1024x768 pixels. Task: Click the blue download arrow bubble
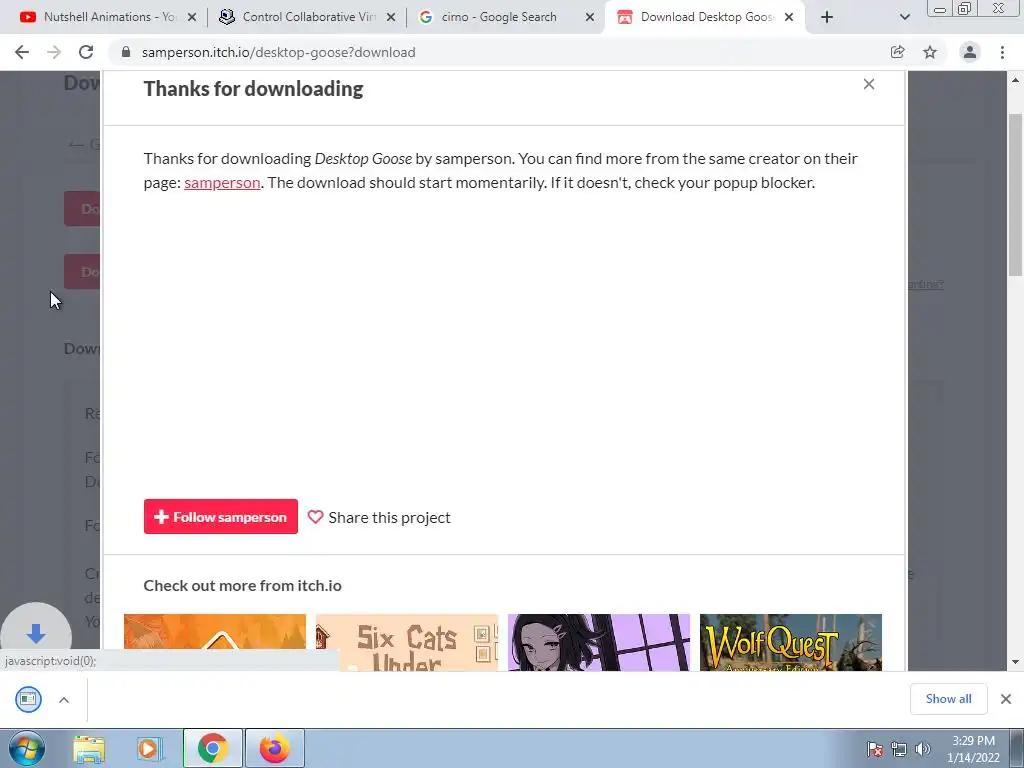[x=36, y=631]
